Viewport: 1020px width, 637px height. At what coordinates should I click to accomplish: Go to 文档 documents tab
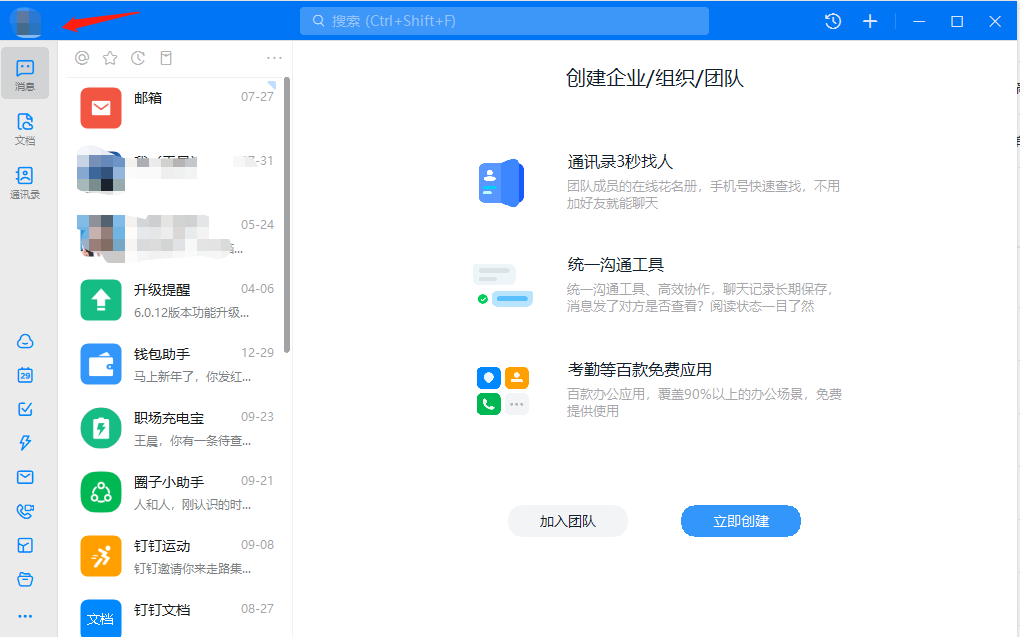click(26, 129)
